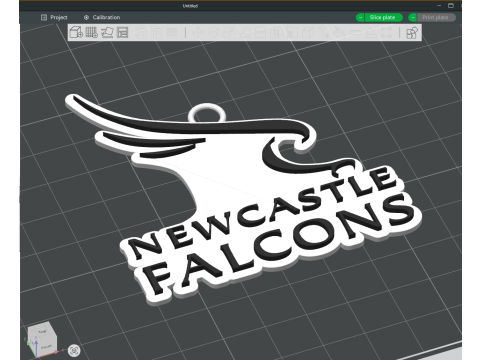This screenshot has width=480, height=360.
Task: Click the Add model cube icon
Action: click(76, 32)
